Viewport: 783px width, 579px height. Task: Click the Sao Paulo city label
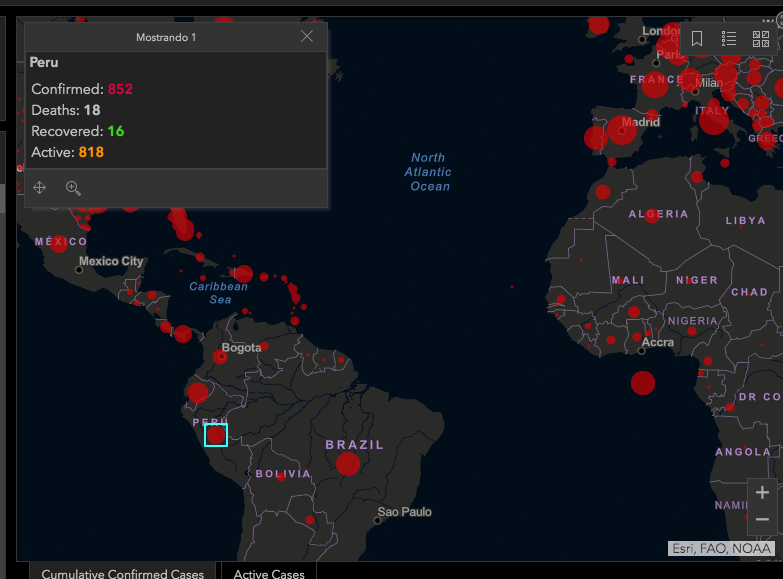[404, 512]
